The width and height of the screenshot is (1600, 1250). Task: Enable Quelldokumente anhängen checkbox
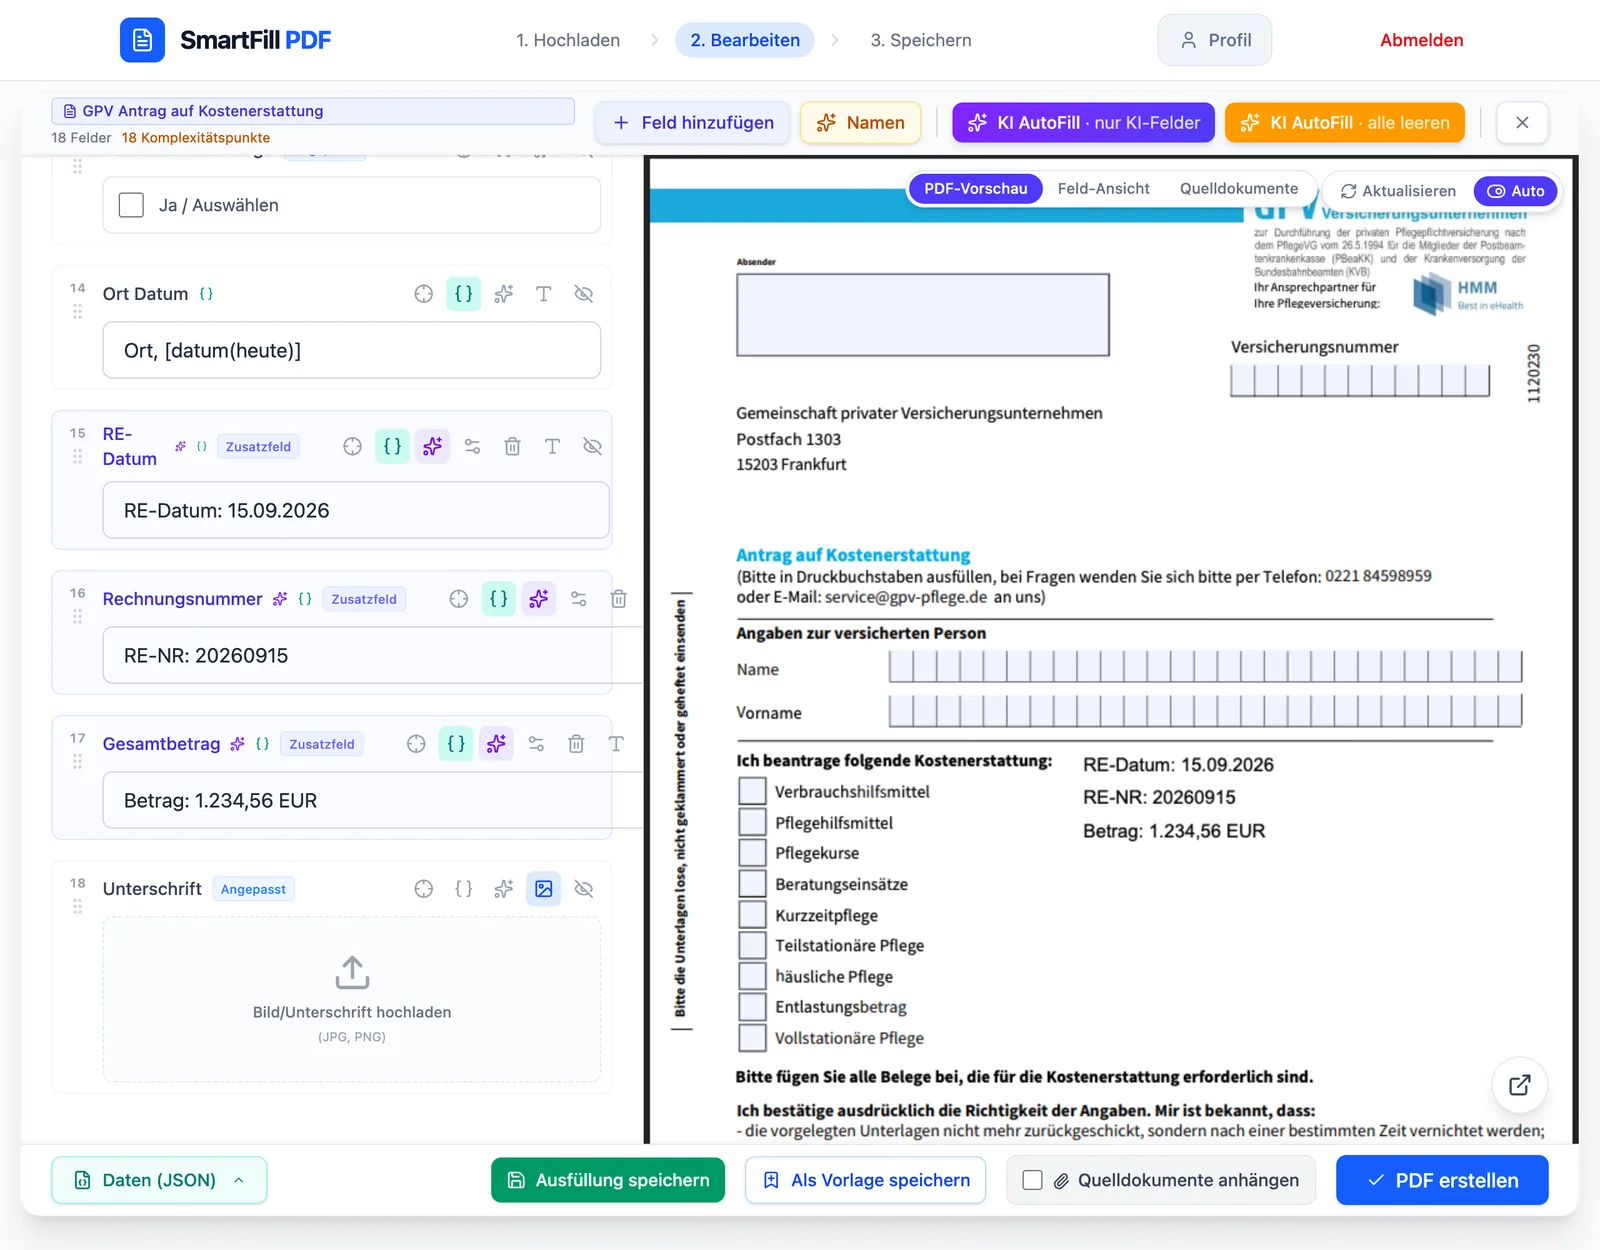[1033, 1180]
